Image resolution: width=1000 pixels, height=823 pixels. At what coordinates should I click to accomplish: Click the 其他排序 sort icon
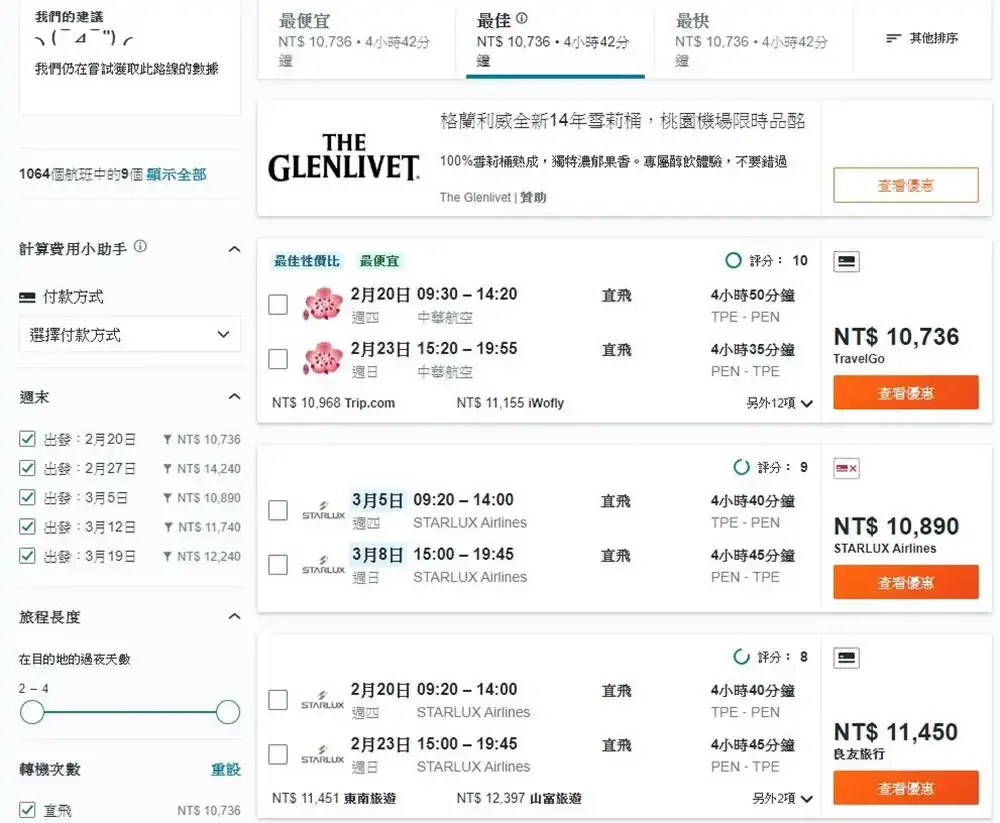(x=893, y=38)
